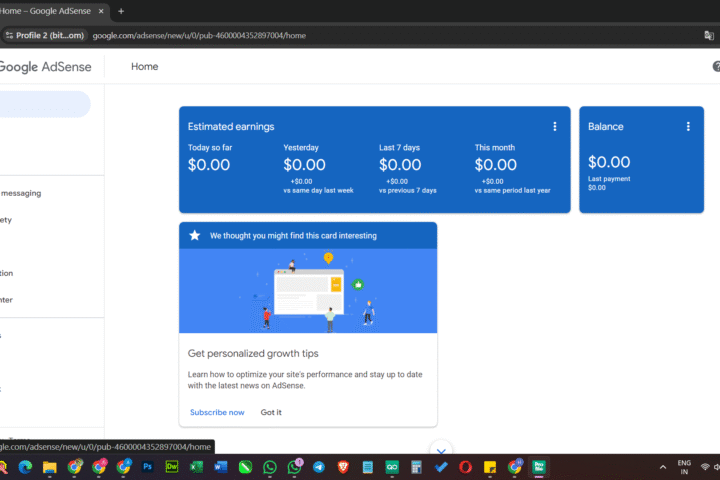Dismiss the card with Got it
This screenshot has height=480, width=720.
point(271,412)
